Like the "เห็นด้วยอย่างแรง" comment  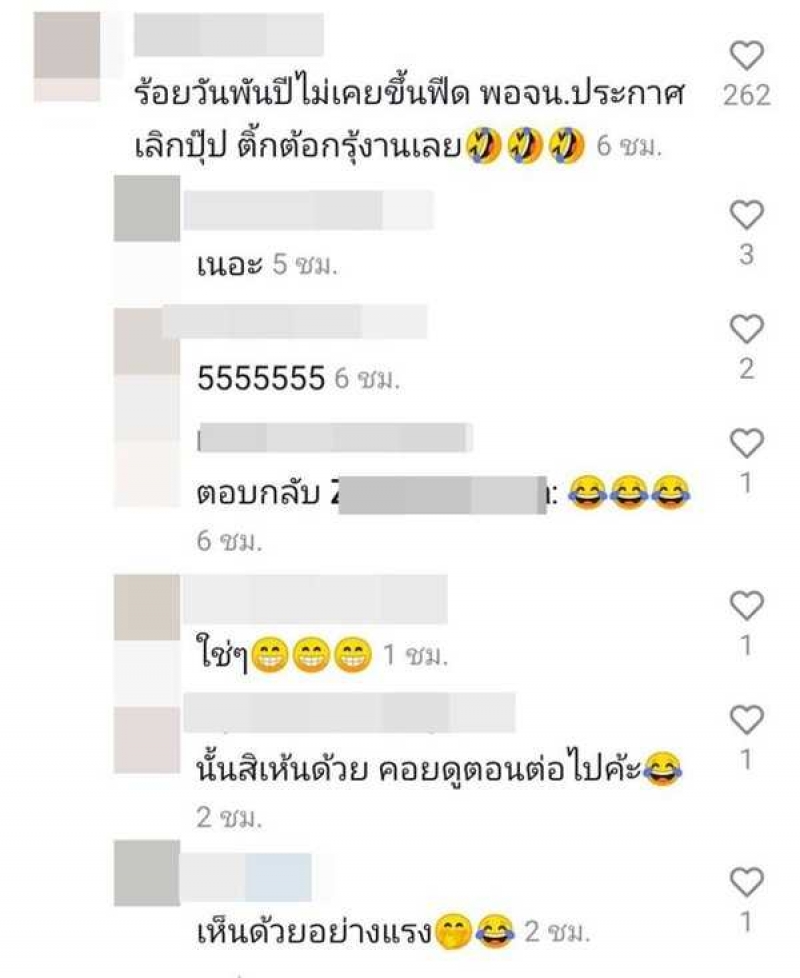[x=746, y=882]
